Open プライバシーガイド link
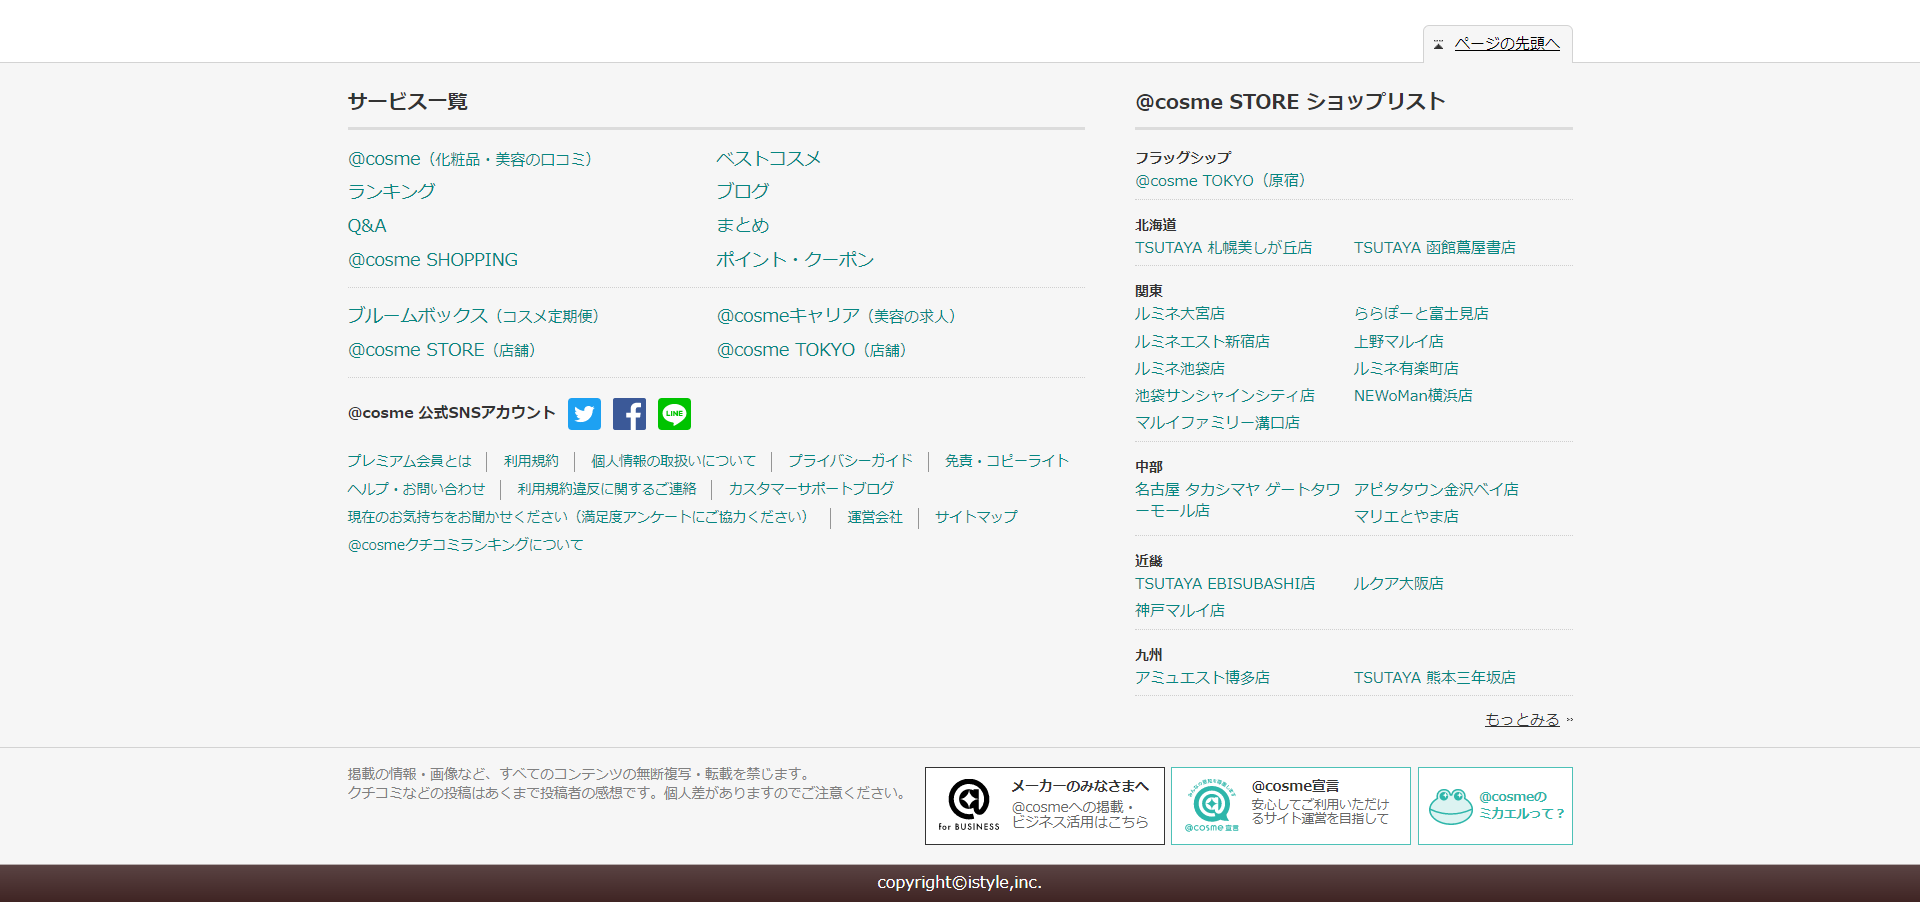Image resolution: width=1920 pixels, height=902 pixels. click(x=850, y=461)
